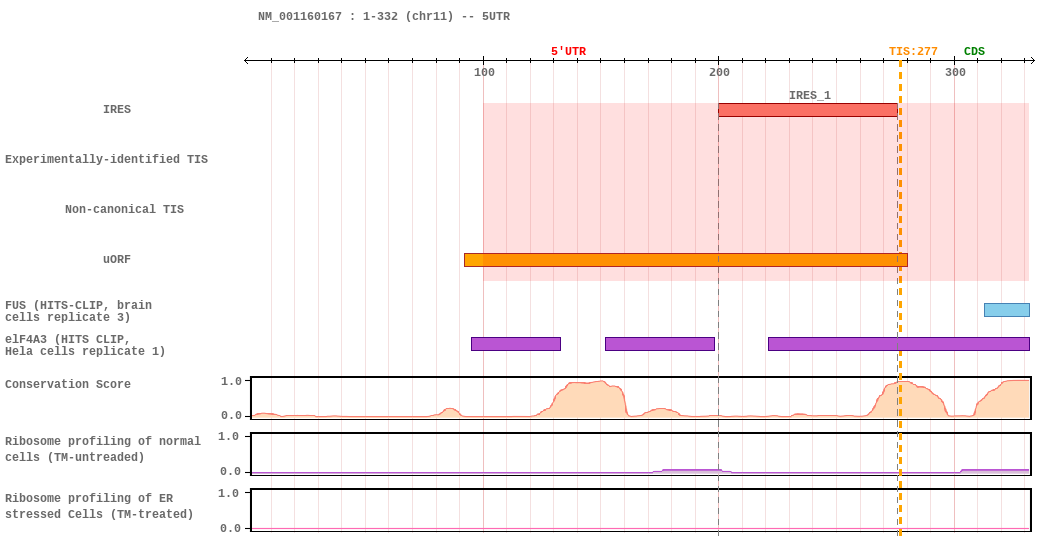Click the NM_001160167 transcript title

(x=384, y=17)
